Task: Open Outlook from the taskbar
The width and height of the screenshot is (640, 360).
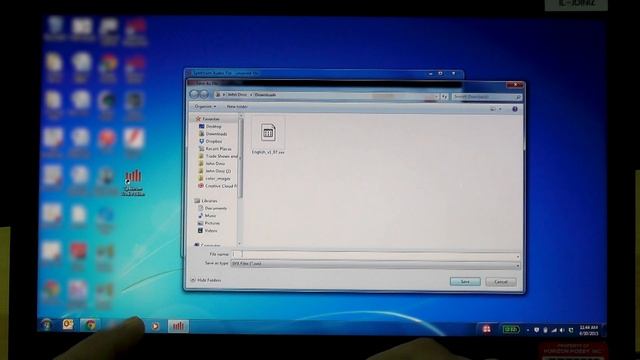Action: pos(68,325)
